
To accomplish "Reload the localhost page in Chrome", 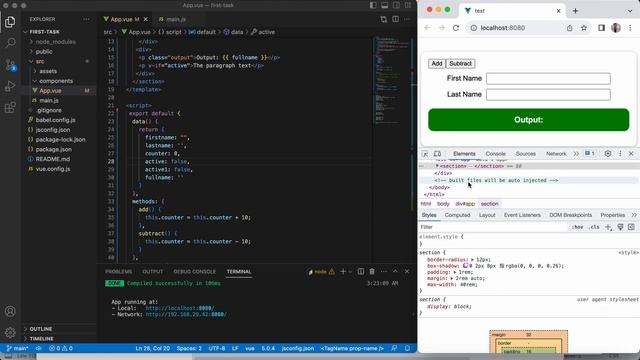I will click(456, 28).
